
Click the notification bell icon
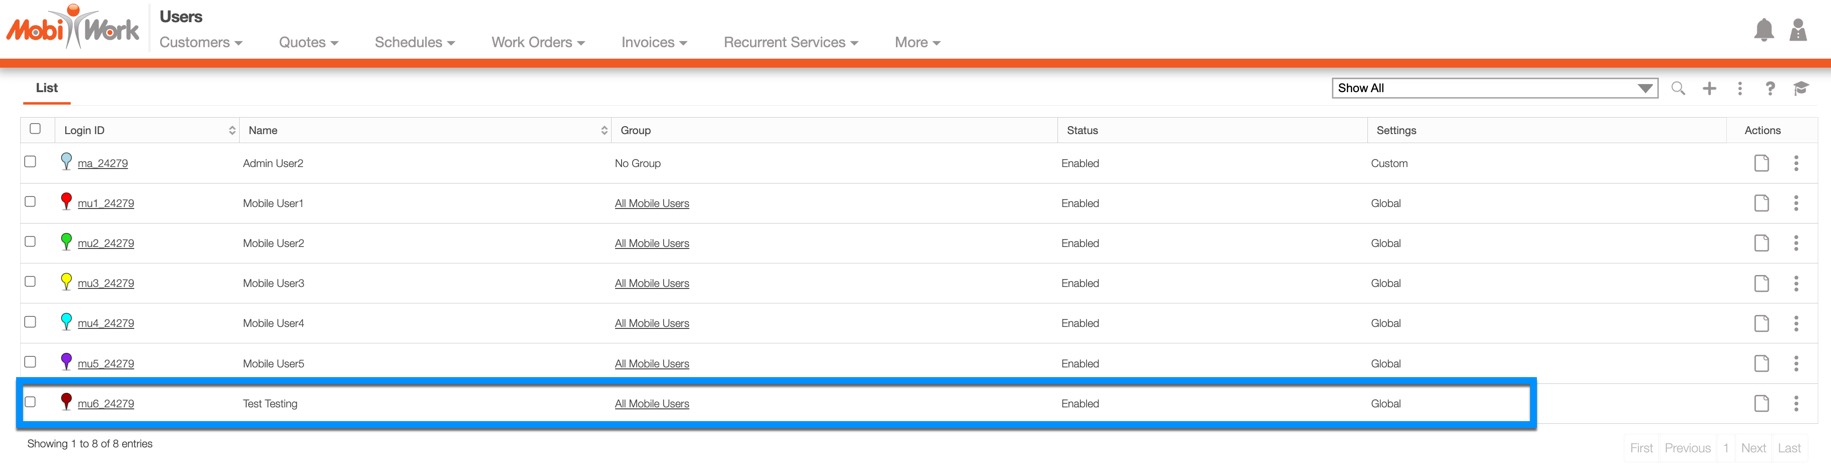point(1763,30)
